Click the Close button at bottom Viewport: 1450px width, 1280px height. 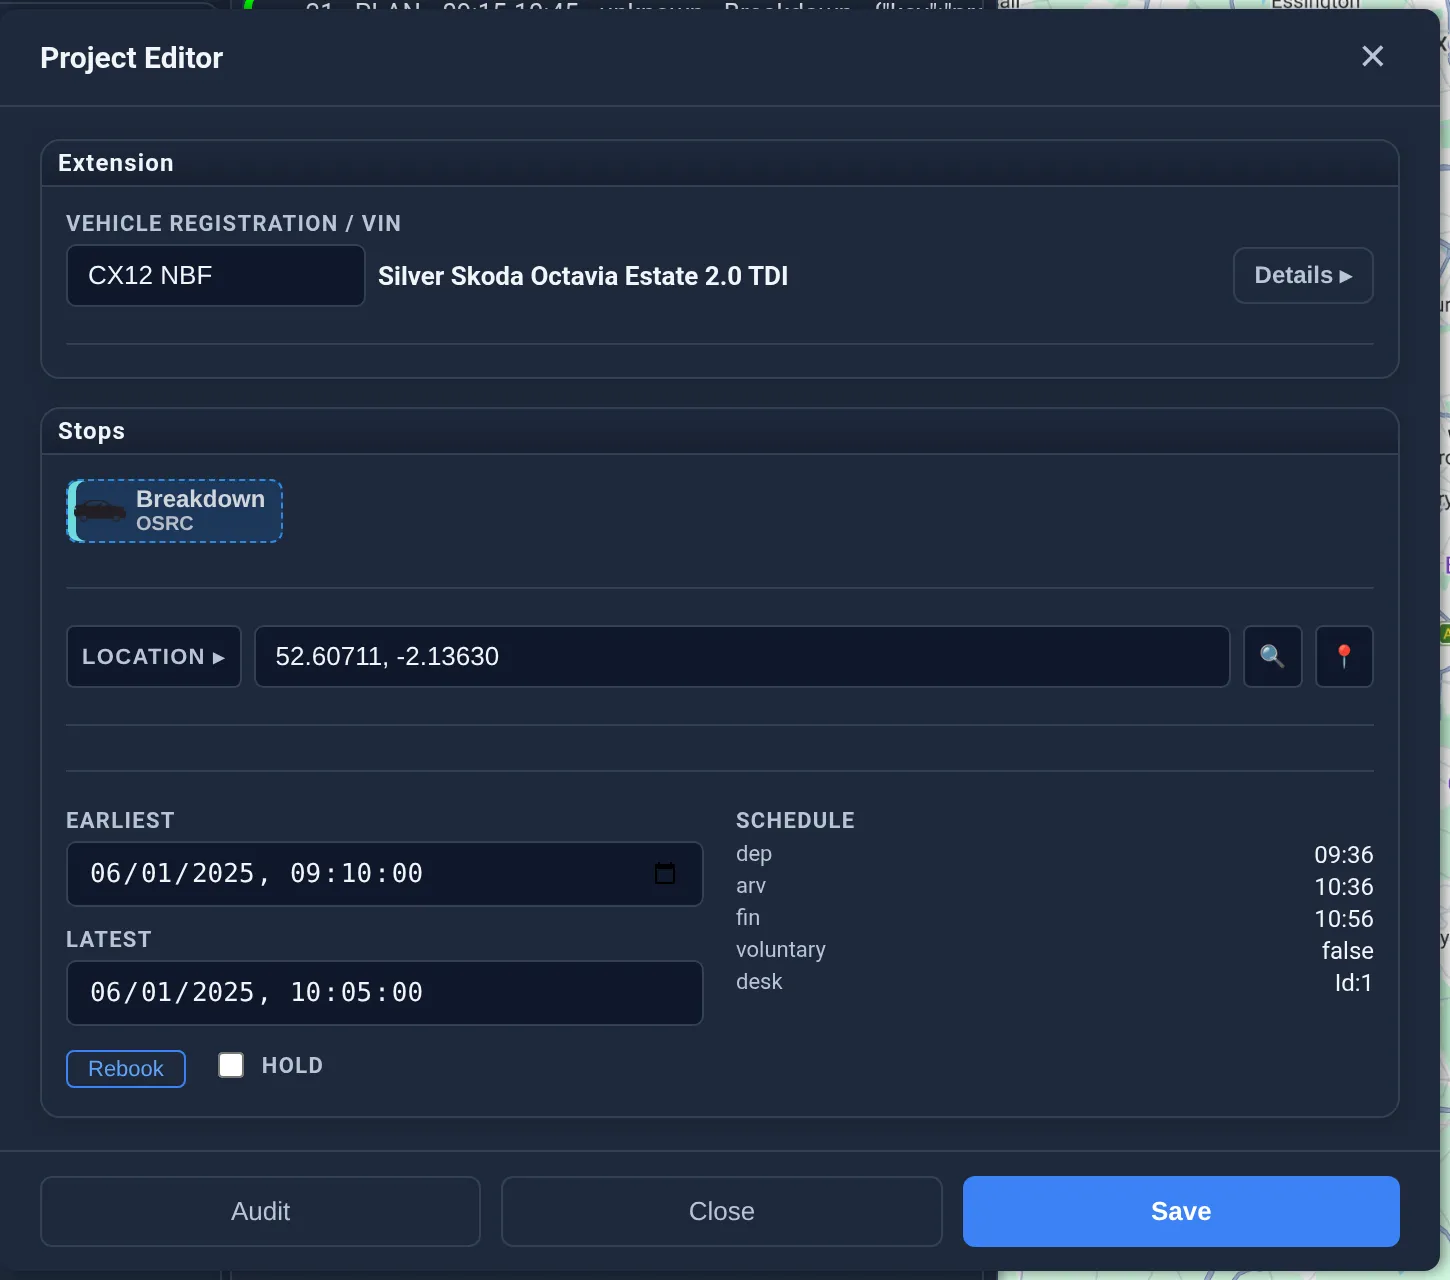coord(722,1211)
